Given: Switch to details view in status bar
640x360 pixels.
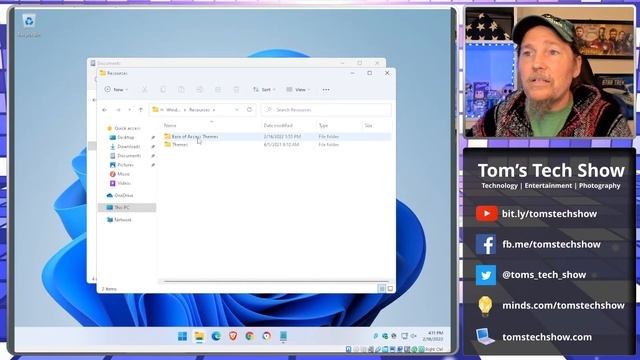Looking at the screenshot, I should [382, 289].
